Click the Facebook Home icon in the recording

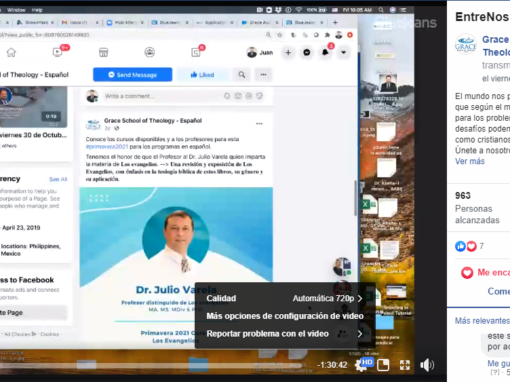pos(11,52)
